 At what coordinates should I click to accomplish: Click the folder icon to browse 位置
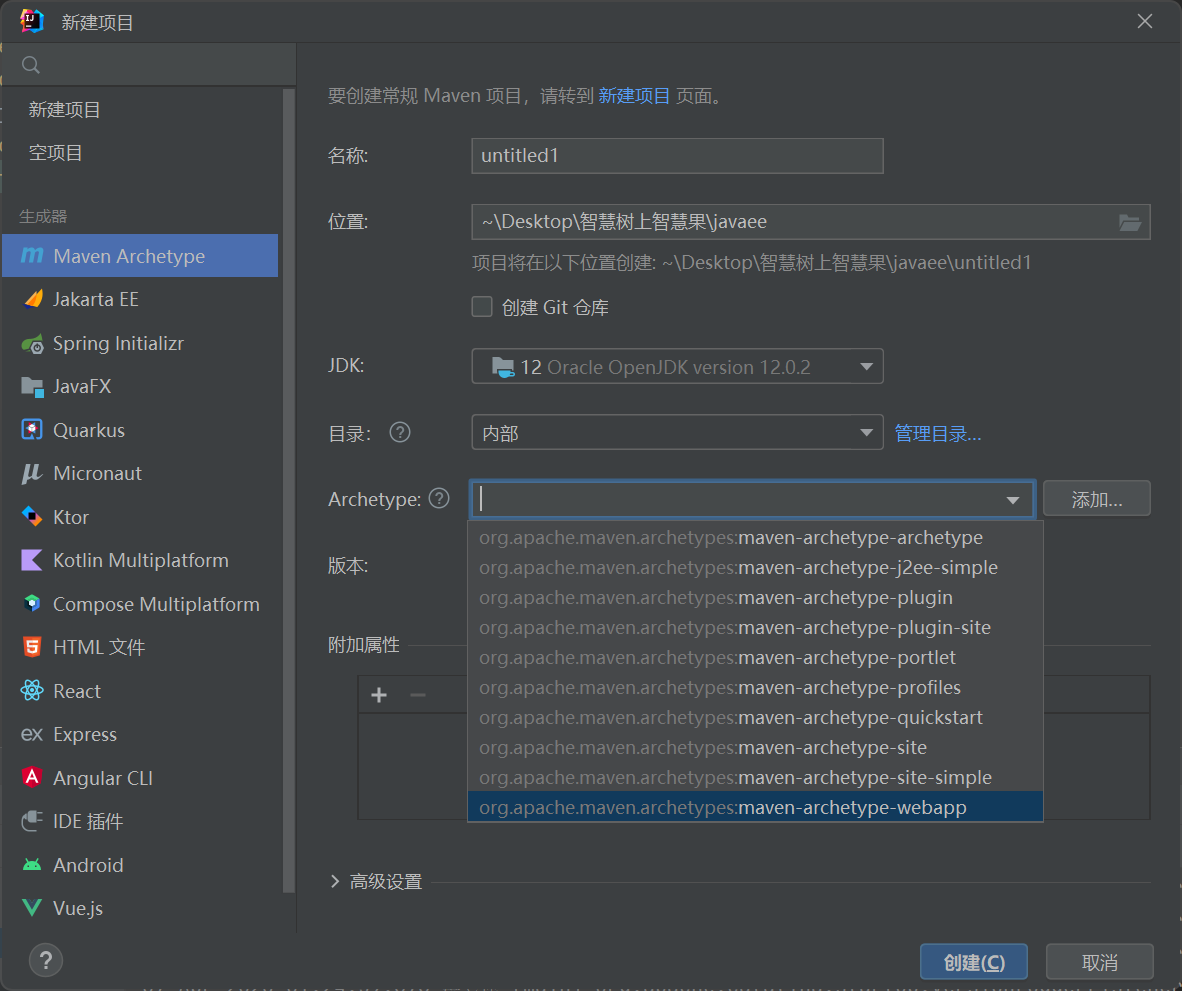click(1131, 222)
